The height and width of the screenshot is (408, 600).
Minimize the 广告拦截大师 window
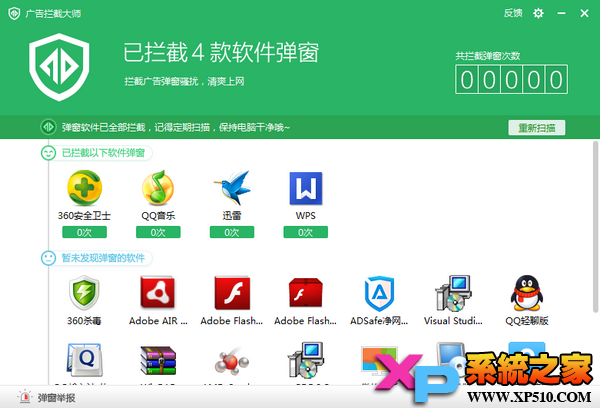tap(561, 13)
